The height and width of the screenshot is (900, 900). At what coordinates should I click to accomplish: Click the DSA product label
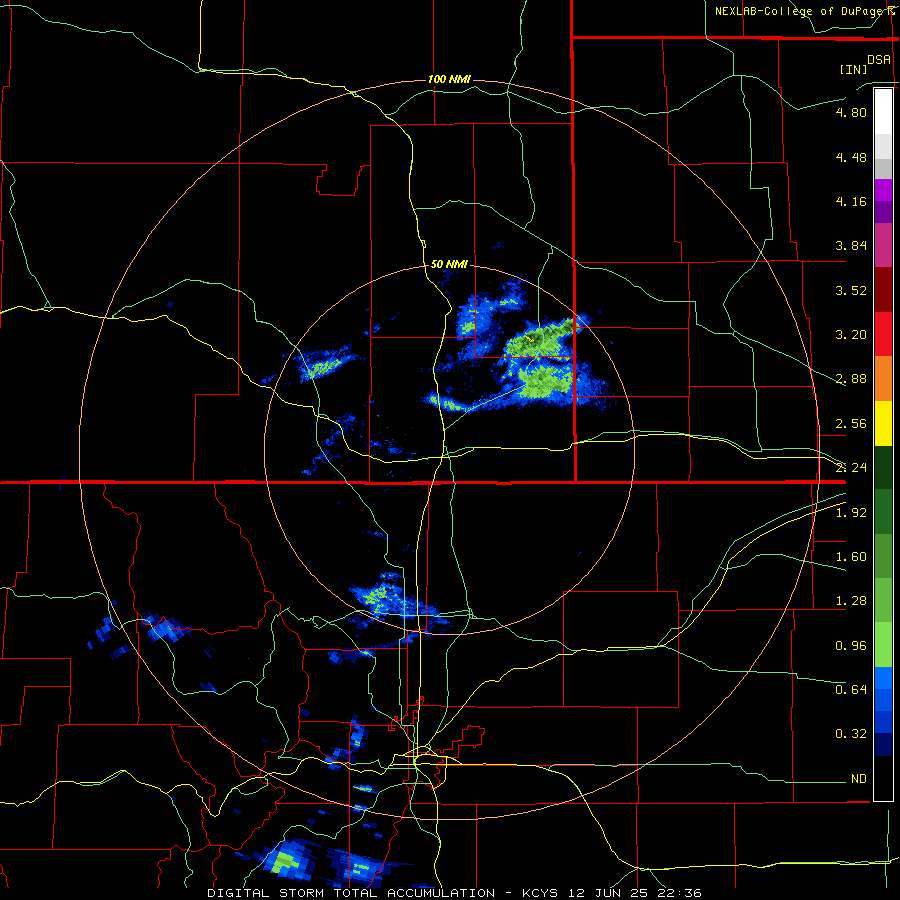click(x=879, y=59)
